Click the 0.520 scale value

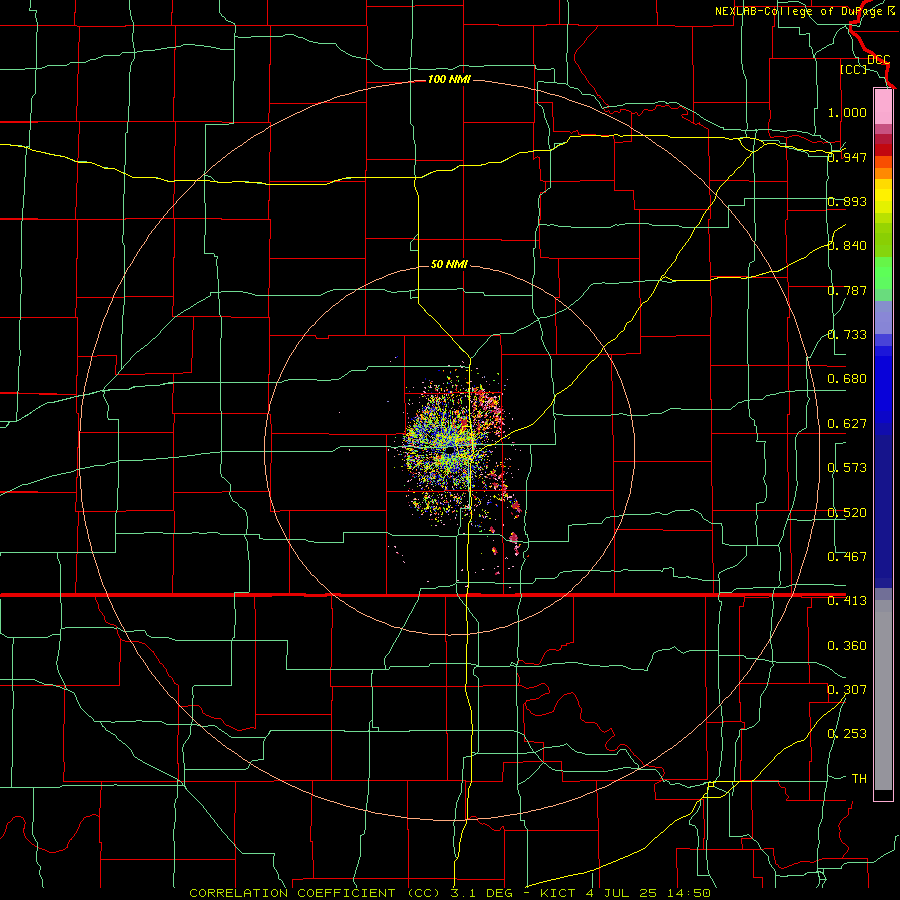click(847, 513)
